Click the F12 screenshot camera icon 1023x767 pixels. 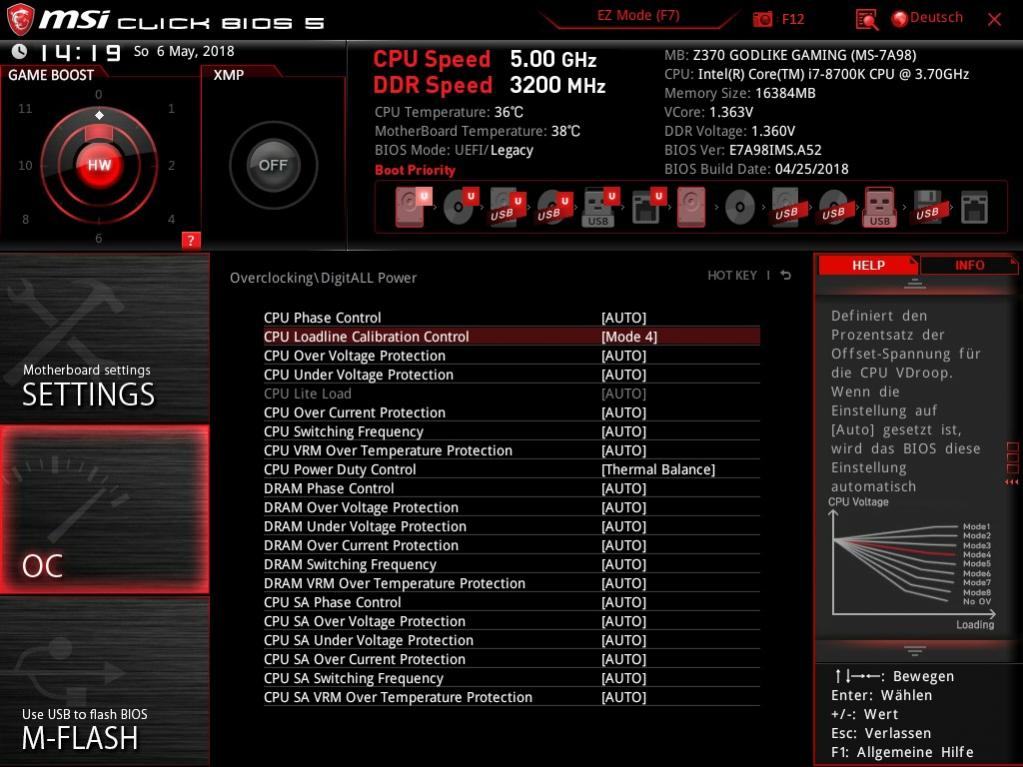(762, 19)
